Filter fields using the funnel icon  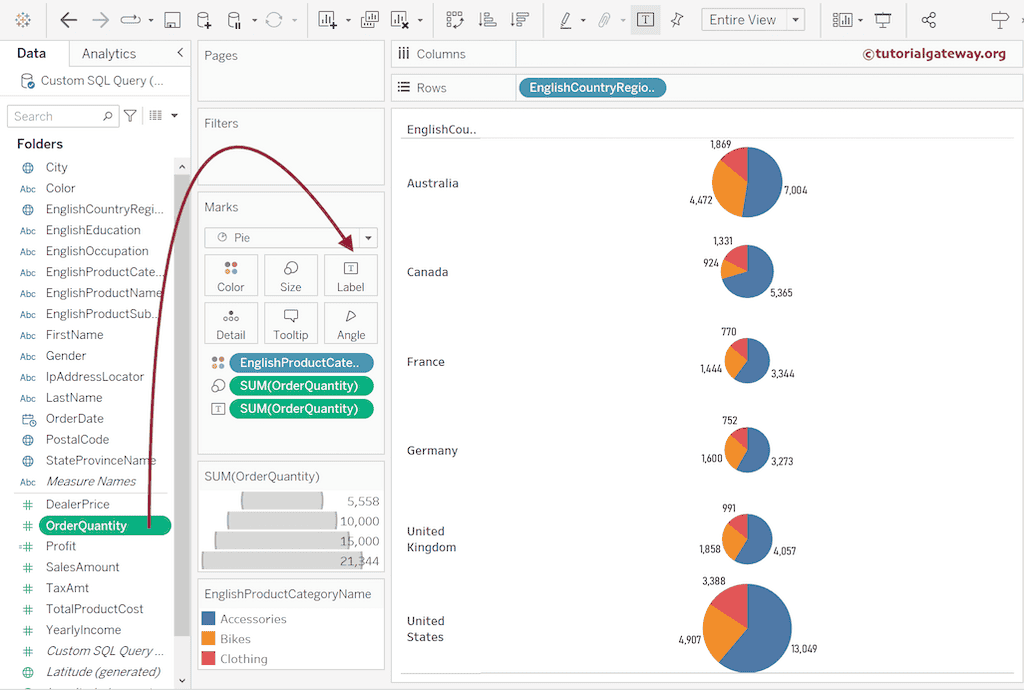[x=130, y=116]
